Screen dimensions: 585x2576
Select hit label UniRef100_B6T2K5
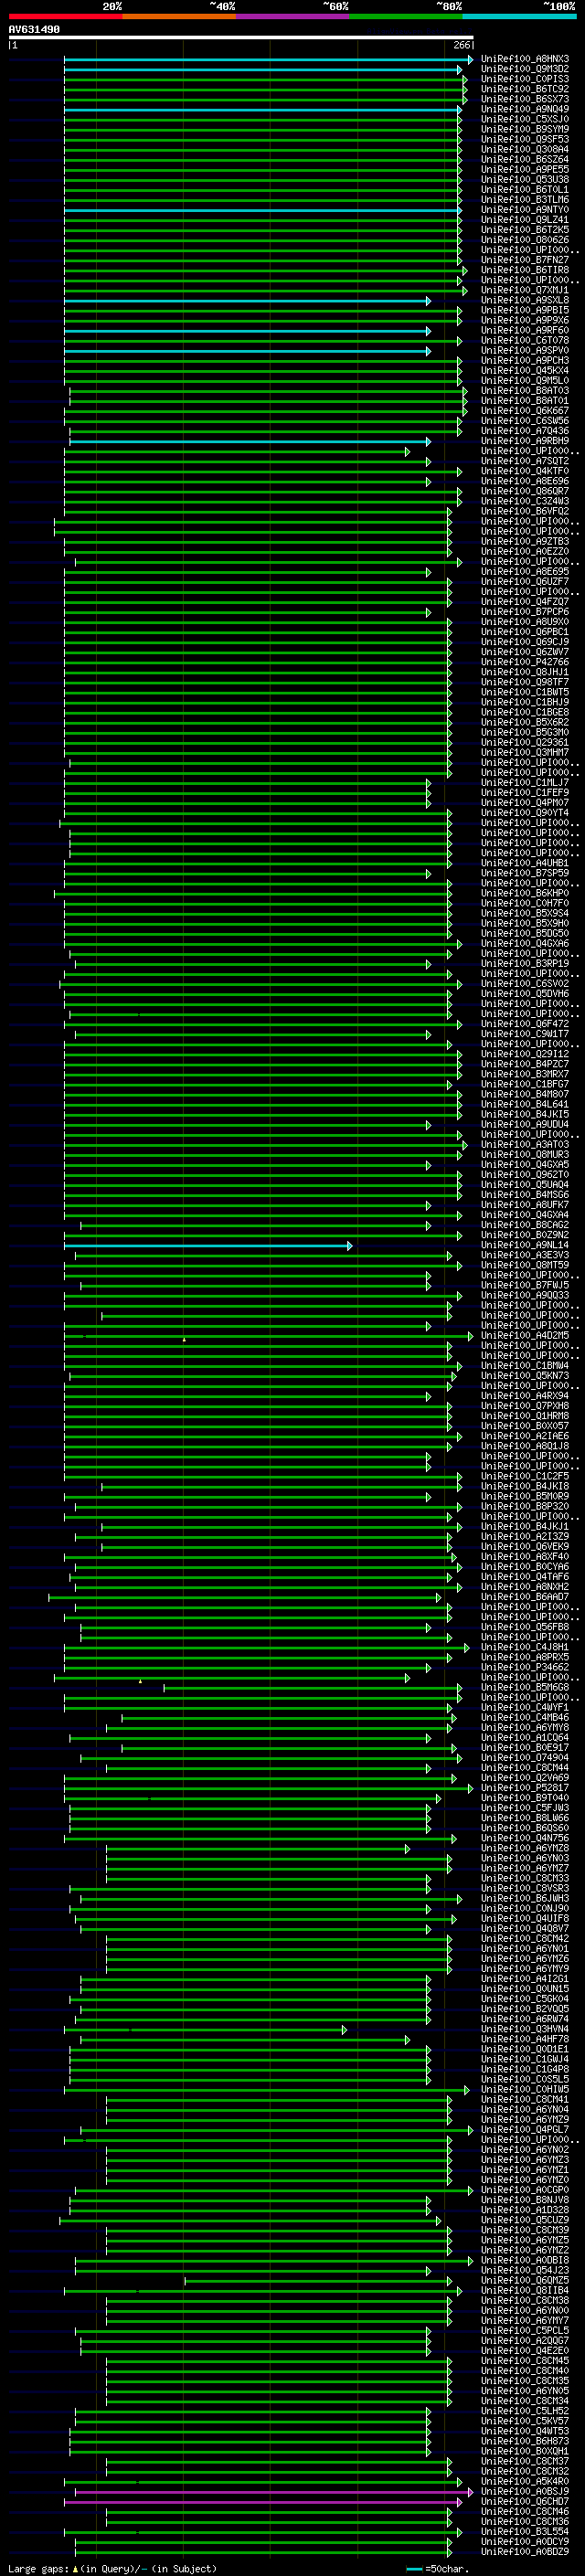pyautogui.click(x=525, y=230)
